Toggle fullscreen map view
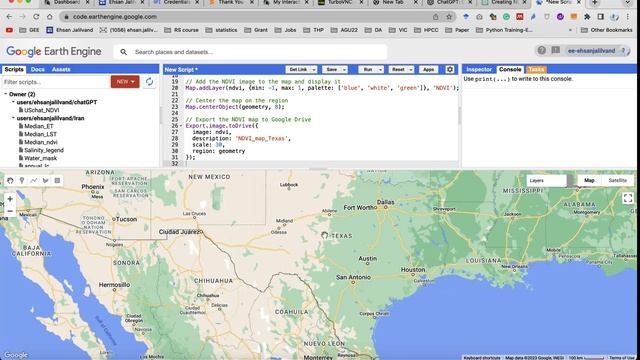Viewport: 640px width, 360px height. (628, 198)
